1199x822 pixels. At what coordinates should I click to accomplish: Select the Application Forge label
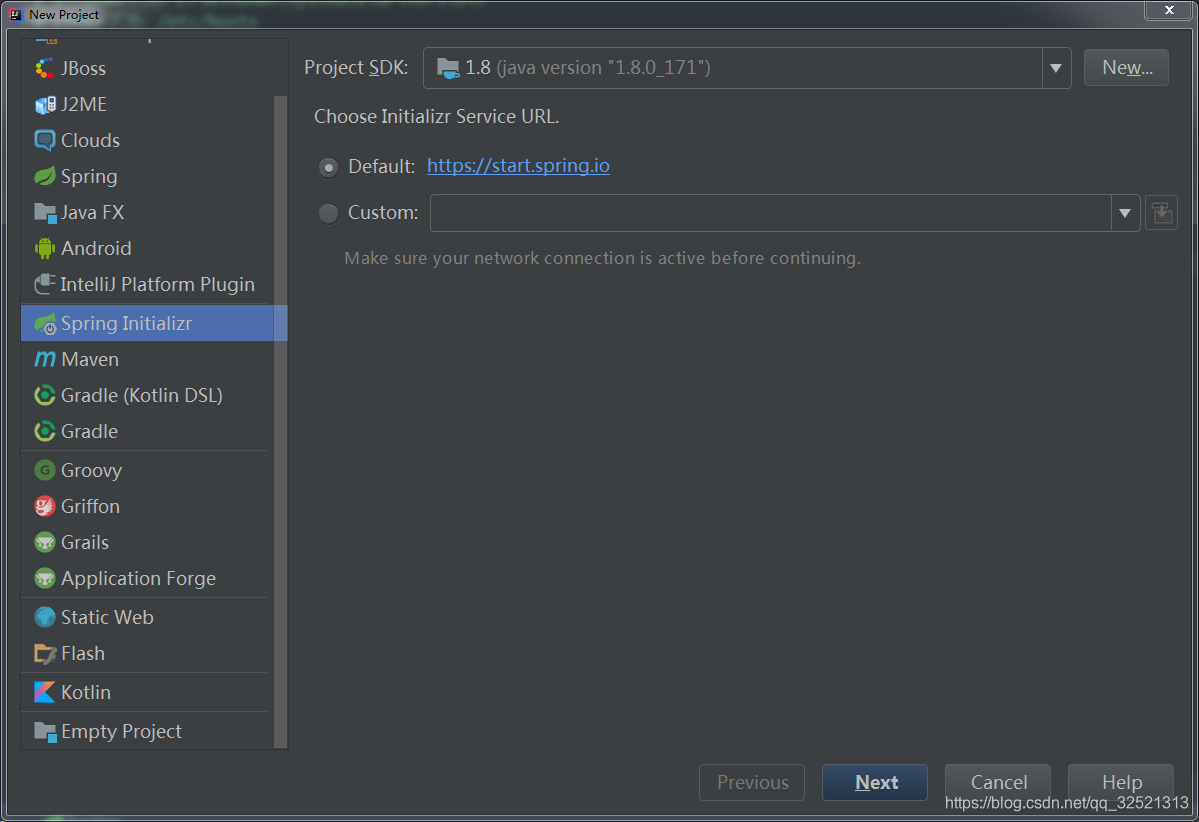tap(138, 577)
